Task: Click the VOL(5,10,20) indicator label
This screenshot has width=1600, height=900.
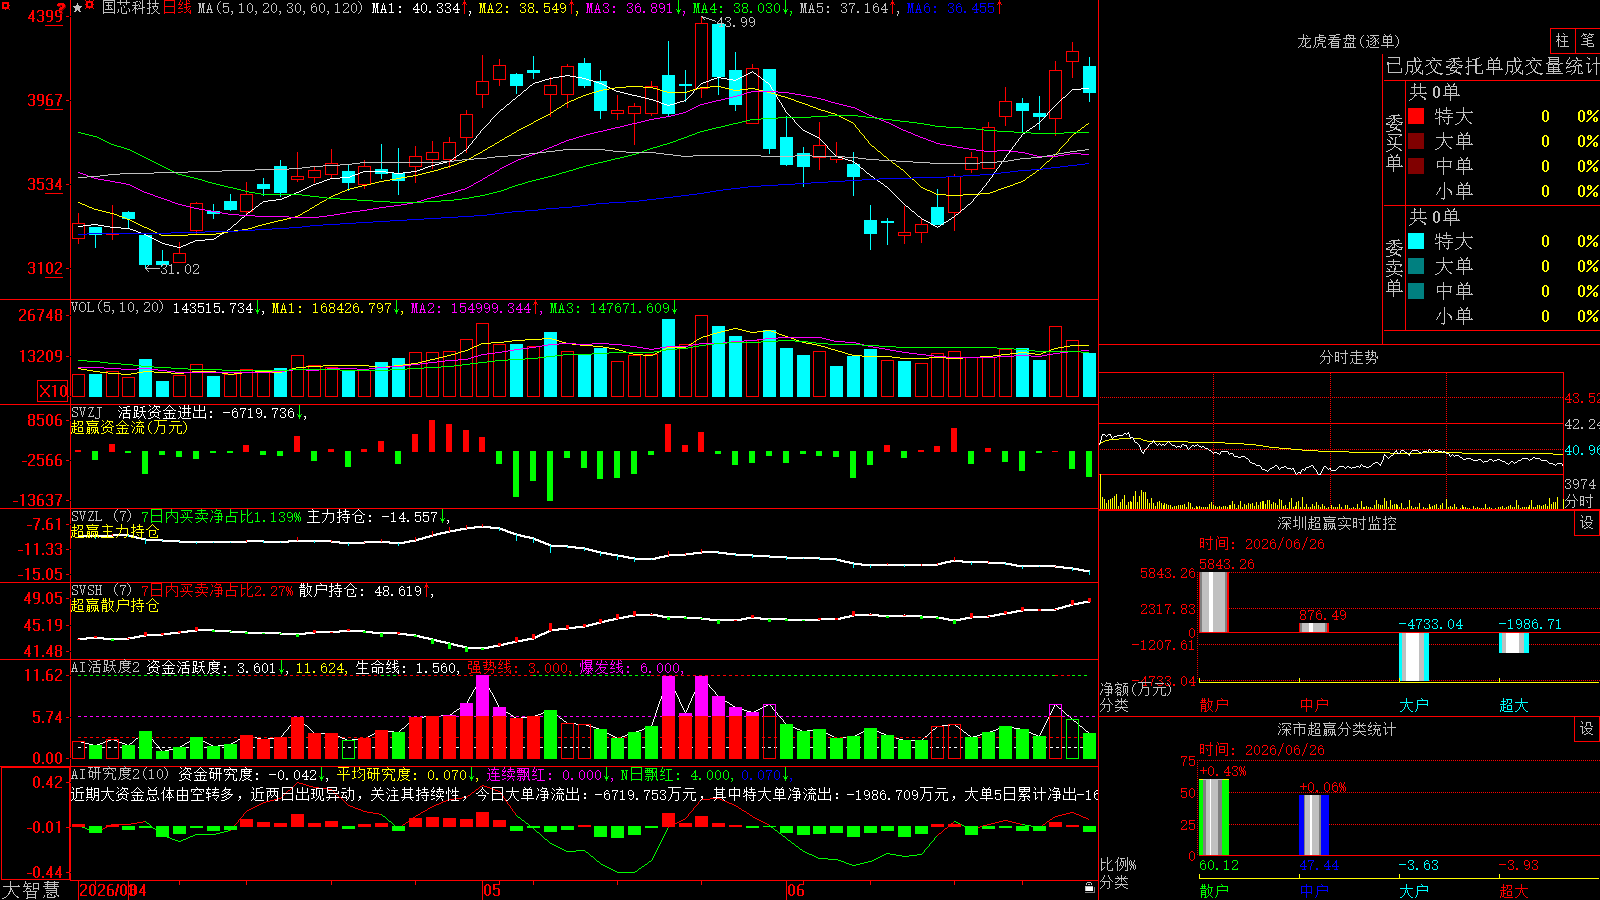Action: click(x=118, y=308)
